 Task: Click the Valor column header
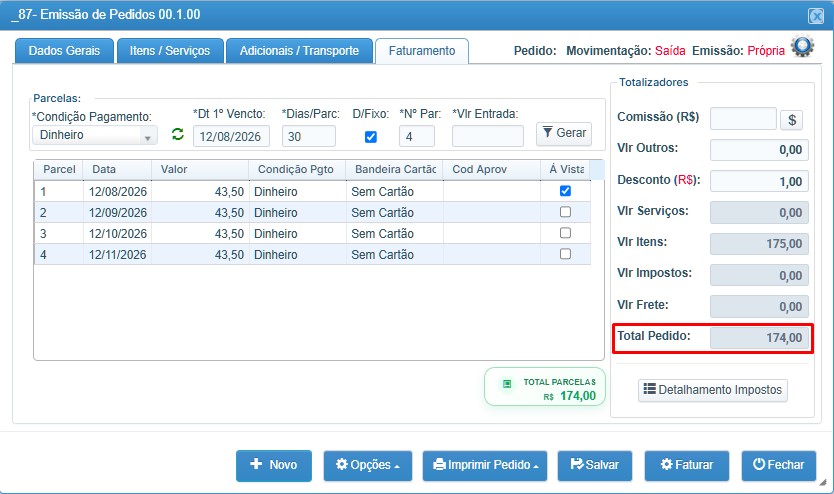[200, 170]
